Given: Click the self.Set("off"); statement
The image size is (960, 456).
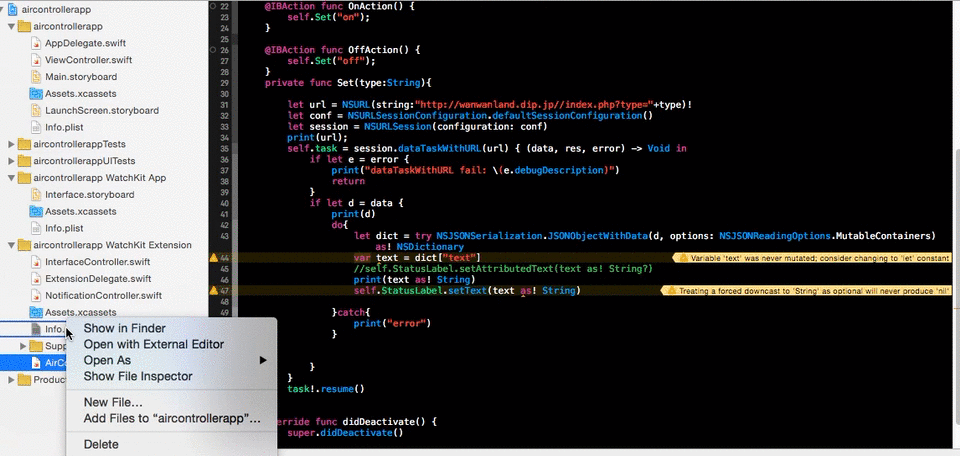Looking at the screenshot, I should [331, 61].
